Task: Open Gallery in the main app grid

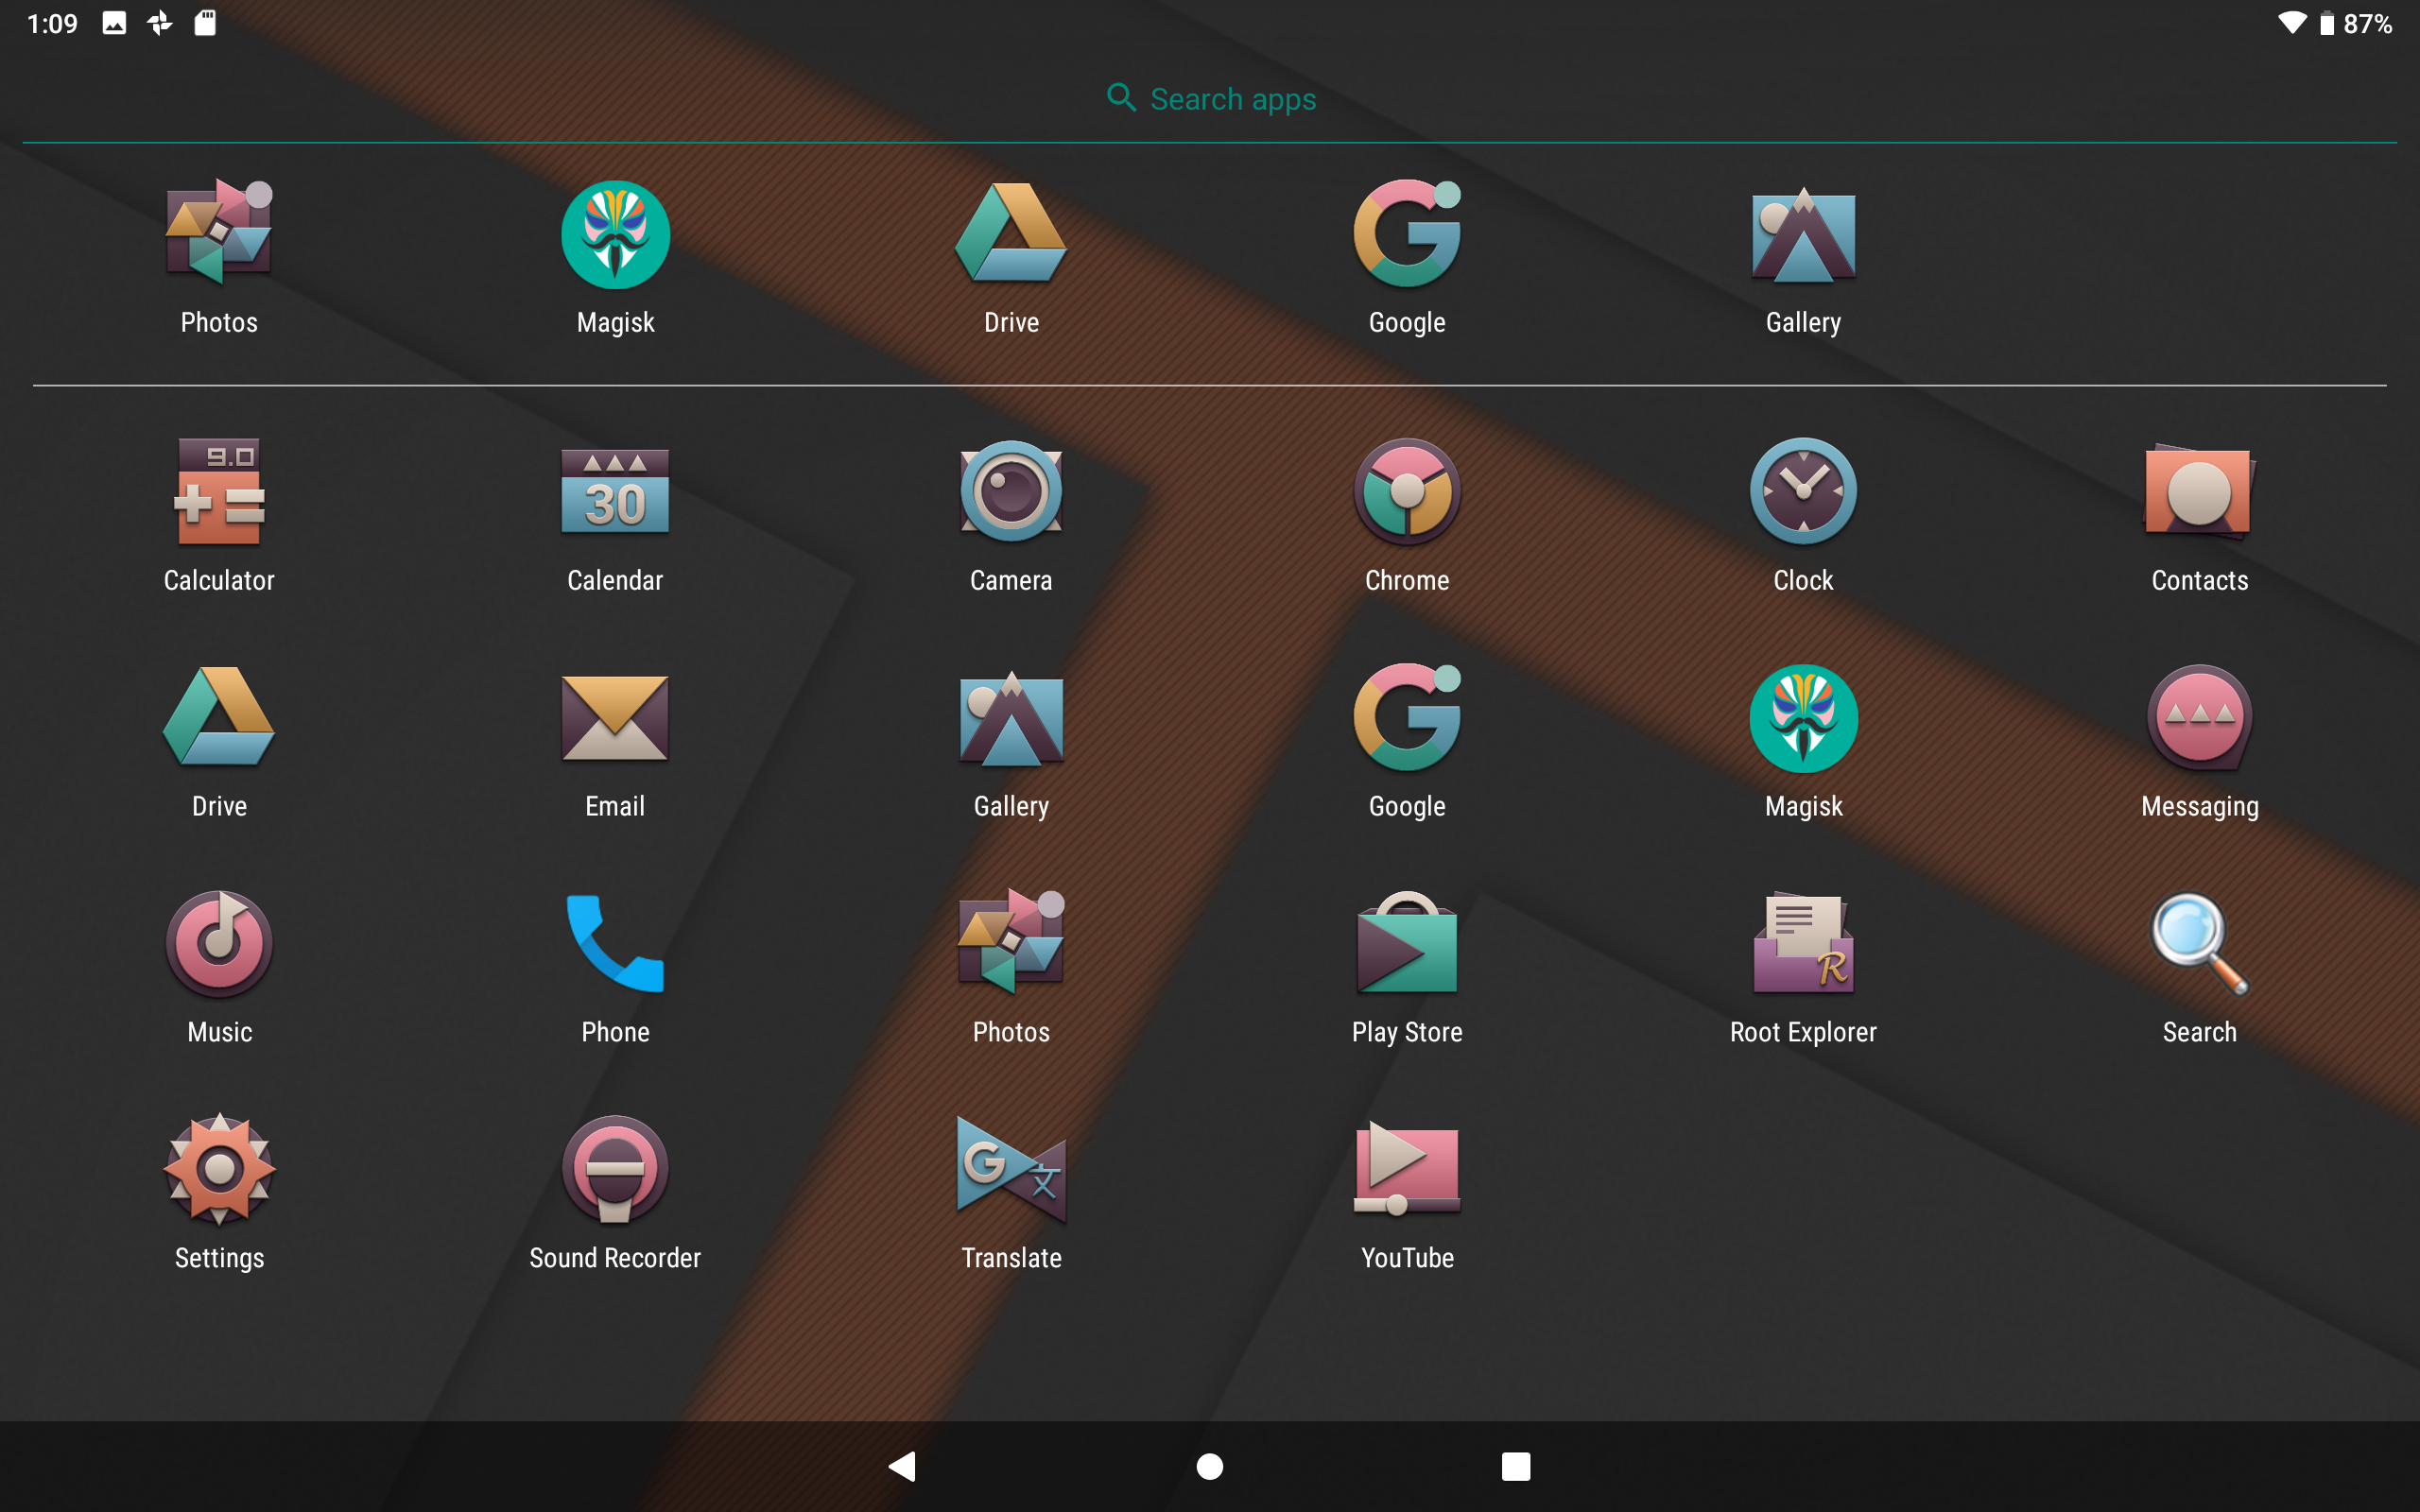Action: (1011, 719)
